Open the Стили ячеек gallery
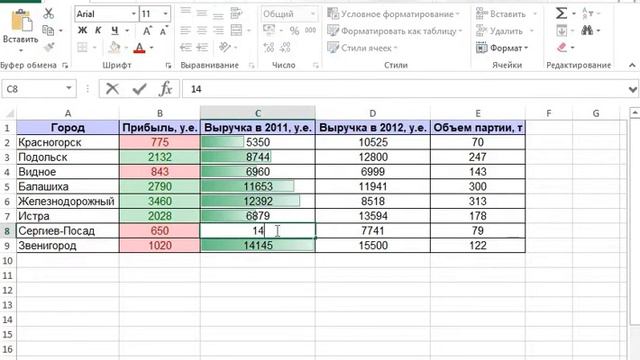This screenshot has height=360, width=640. [362, 48]
